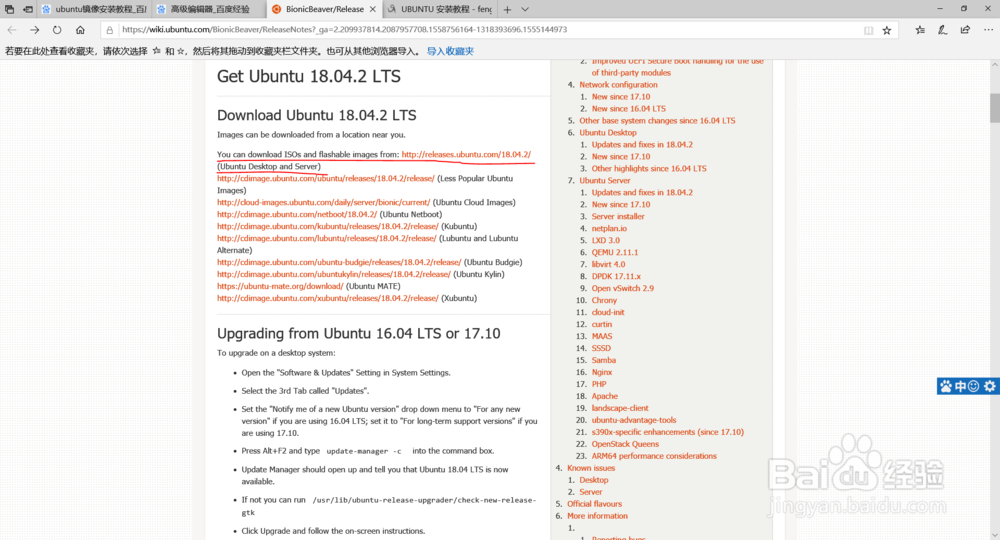The image size is (1000, 540).
Task: Click QEMU 2.11.1 contents link
Action: point(614,252)
